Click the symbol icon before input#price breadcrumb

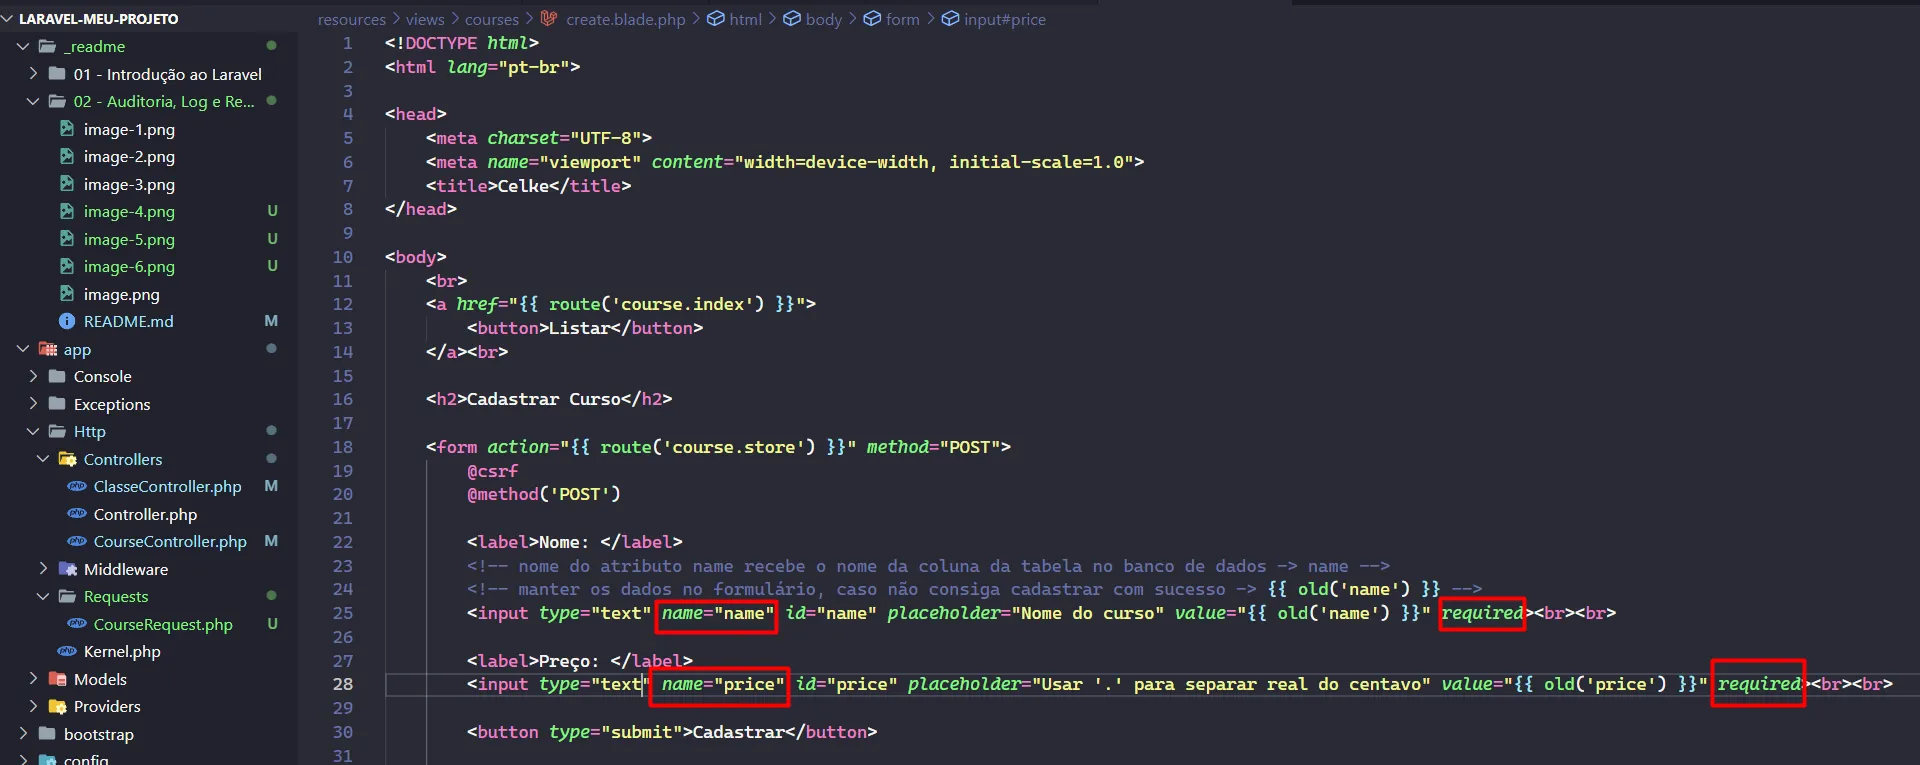[x=950, y=19]
